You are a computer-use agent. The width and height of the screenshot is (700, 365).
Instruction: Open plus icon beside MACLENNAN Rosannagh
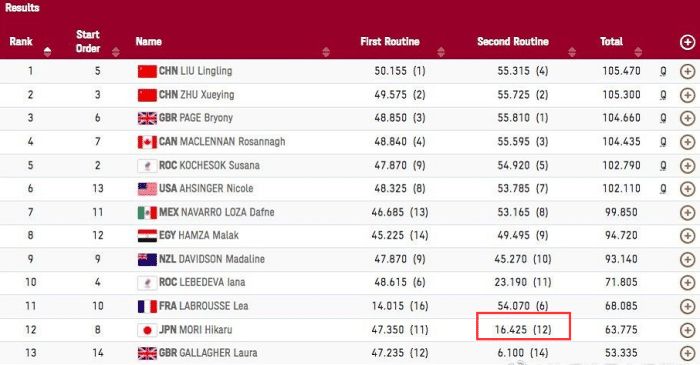[x=688, y=142]
